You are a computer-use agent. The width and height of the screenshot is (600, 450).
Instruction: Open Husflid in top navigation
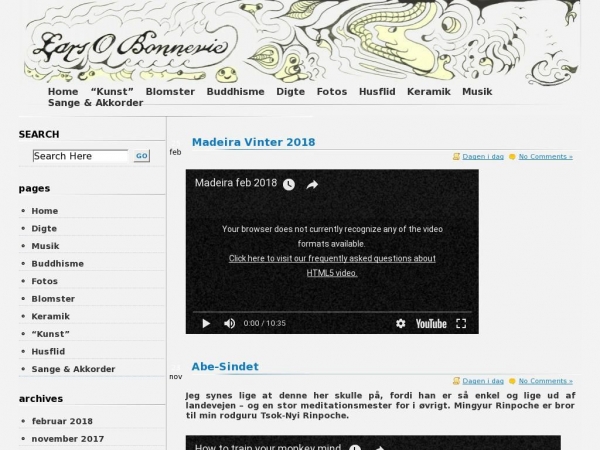pyautogui.click(x=377, y=92)
